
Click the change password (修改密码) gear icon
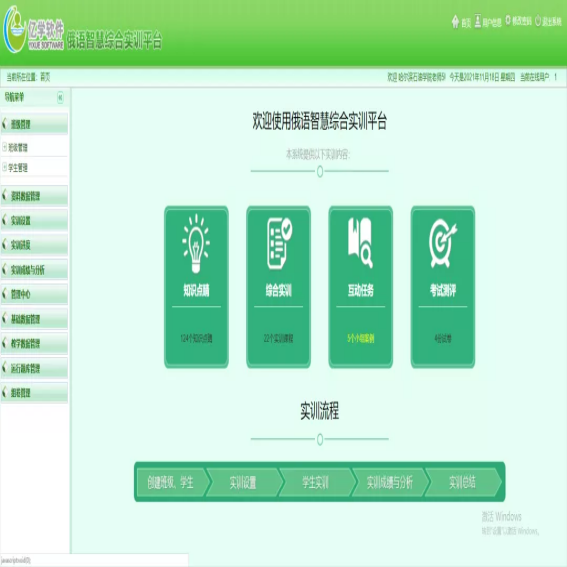pos(508,20)
